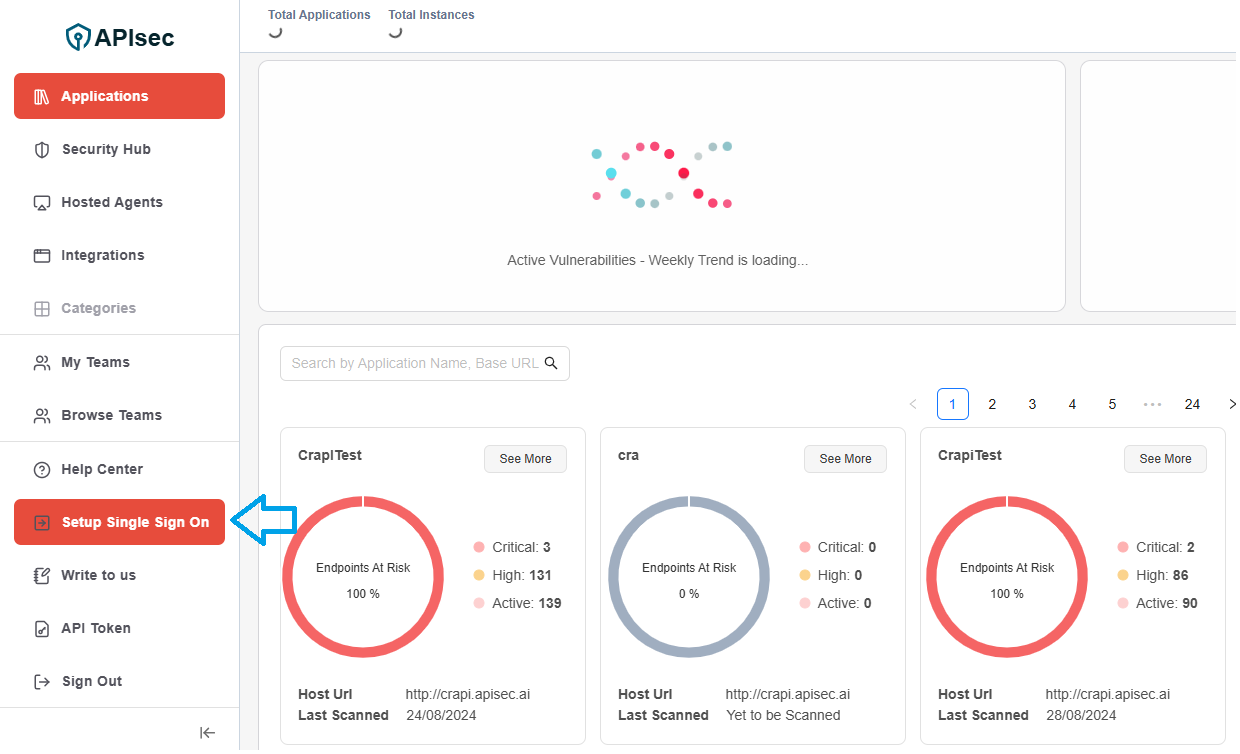Expand pagination ellipsis for more pages
Screen dimensions: 1240x754
[x=1152, y=404]
